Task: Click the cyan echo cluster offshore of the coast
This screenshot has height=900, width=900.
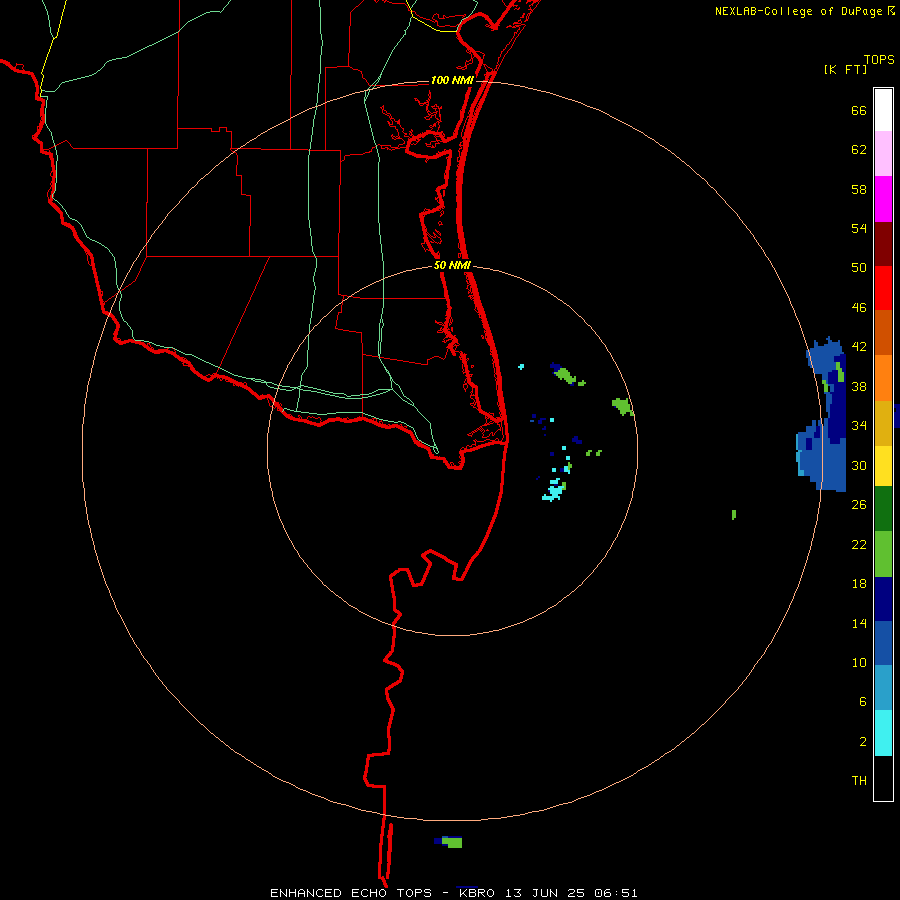Action: click(x=554, y=491)
